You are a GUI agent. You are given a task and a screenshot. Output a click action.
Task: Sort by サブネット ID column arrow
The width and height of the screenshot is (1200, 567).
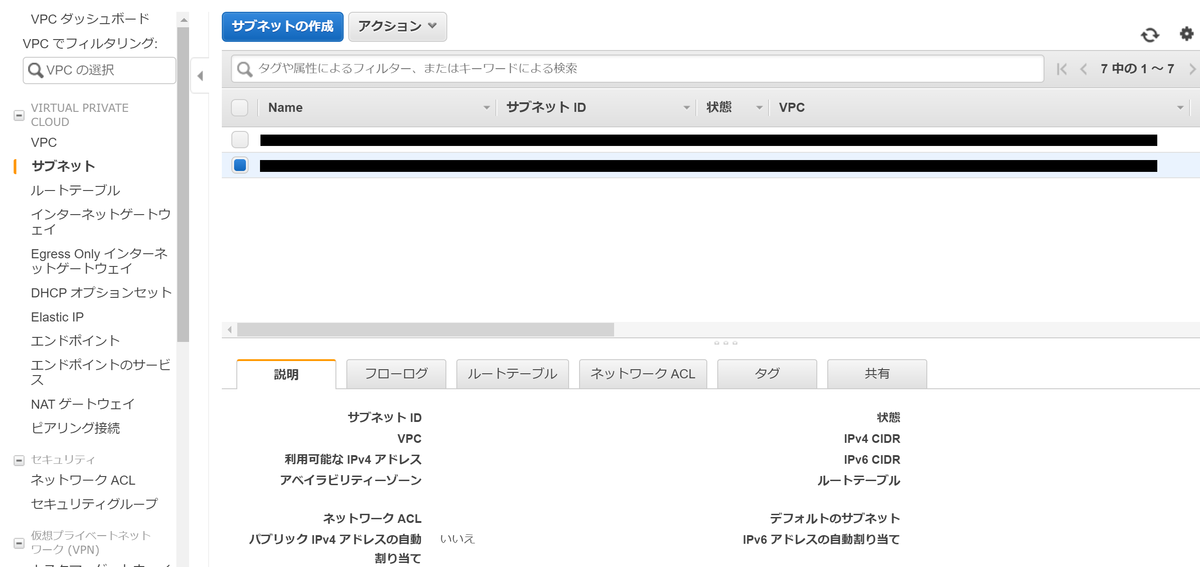point(687,107)
